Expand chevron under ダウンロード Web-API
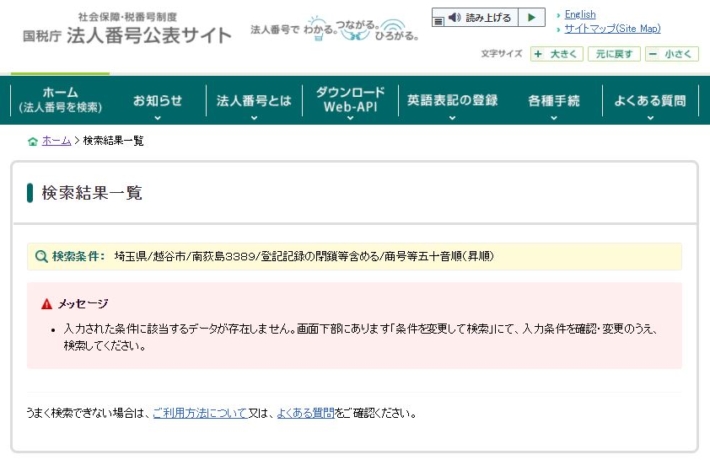This screenshot has width=710, height=460. (x=350, y=118)
